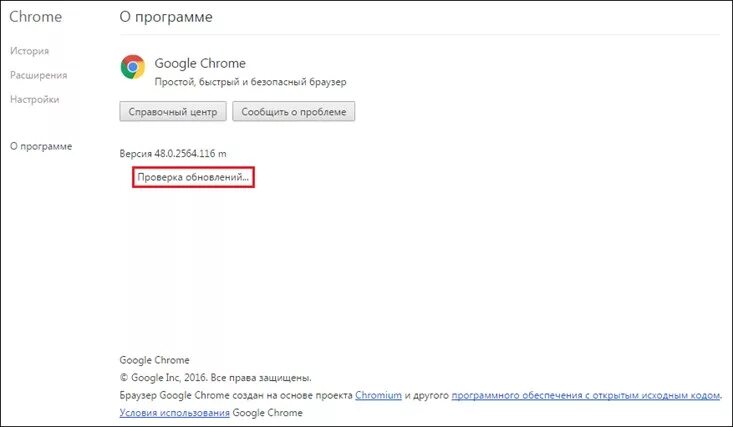The height and width of the screenshot is (427, 733).
Task: Click the Google Chrome logo icon
Action: [x=133, y=66]
